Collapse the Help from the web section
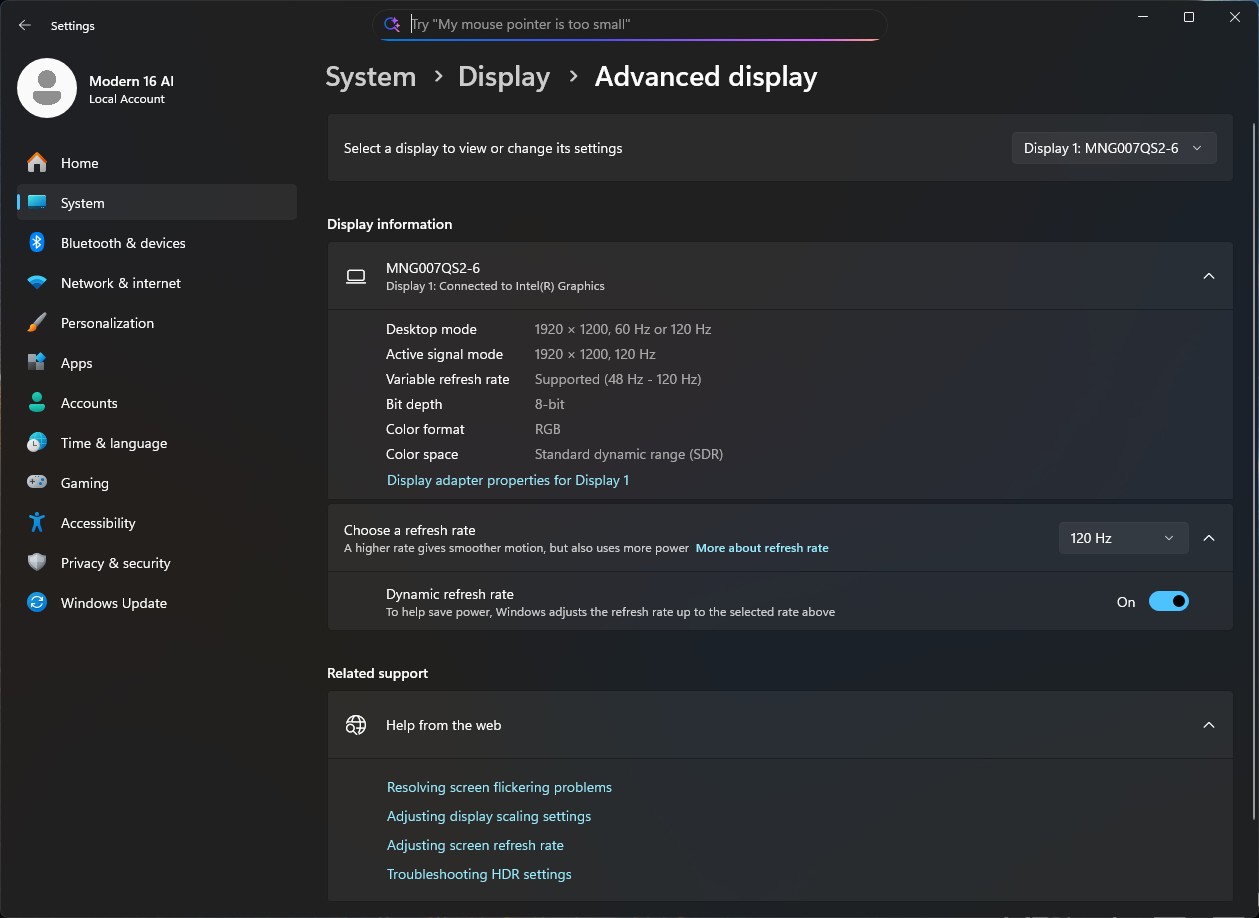 point(1209,725)
